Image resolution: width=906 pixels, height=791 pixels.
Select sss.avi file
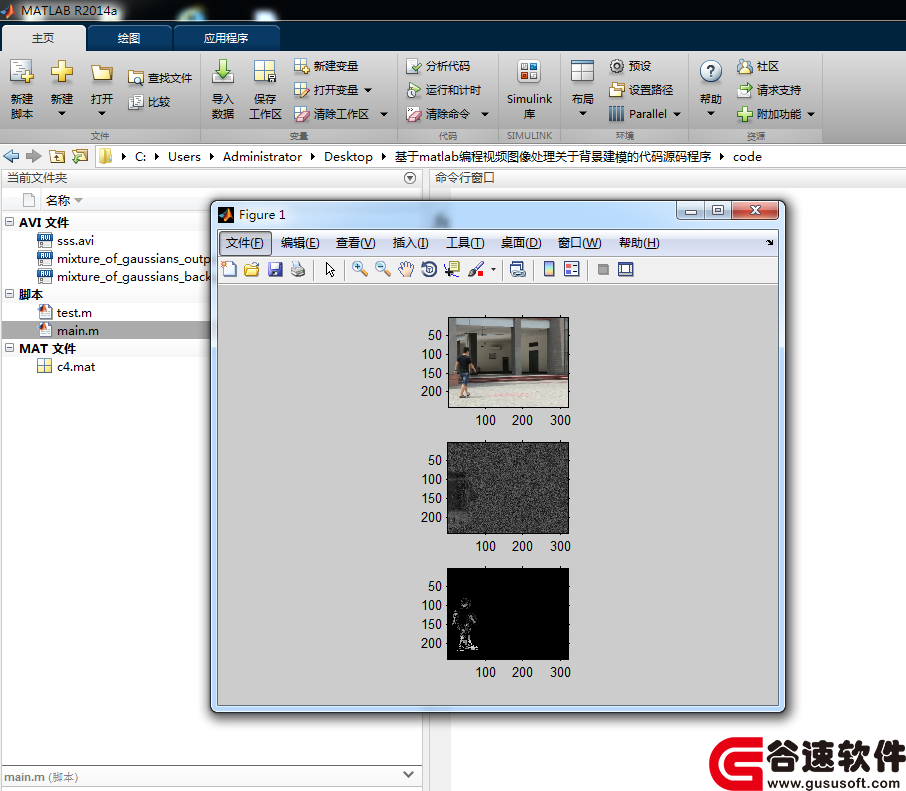click(75, 240)
